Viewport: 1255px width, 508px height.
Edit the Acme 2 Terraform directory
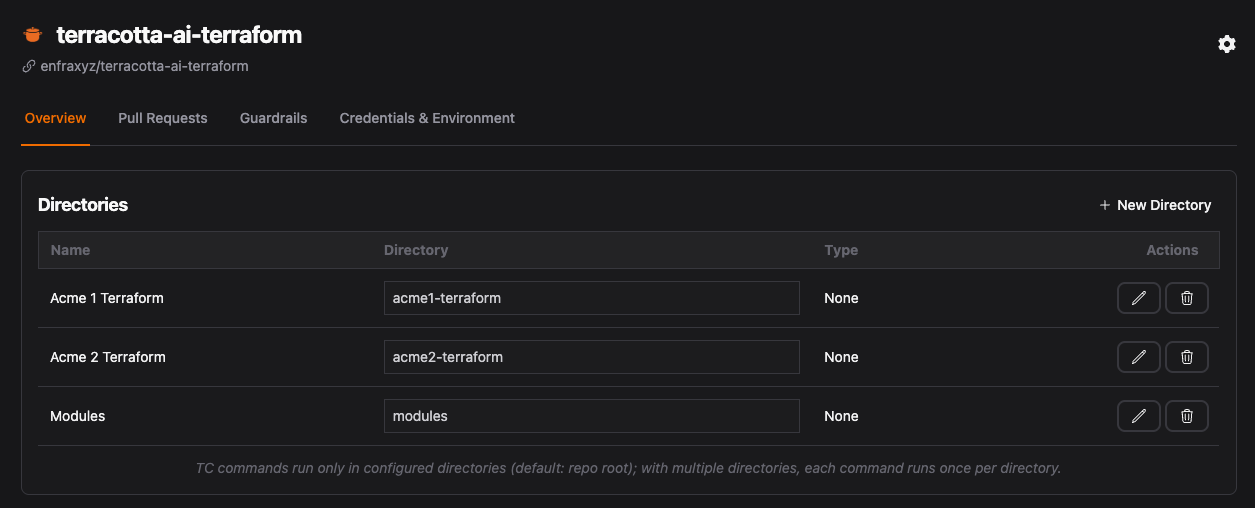1138,357
